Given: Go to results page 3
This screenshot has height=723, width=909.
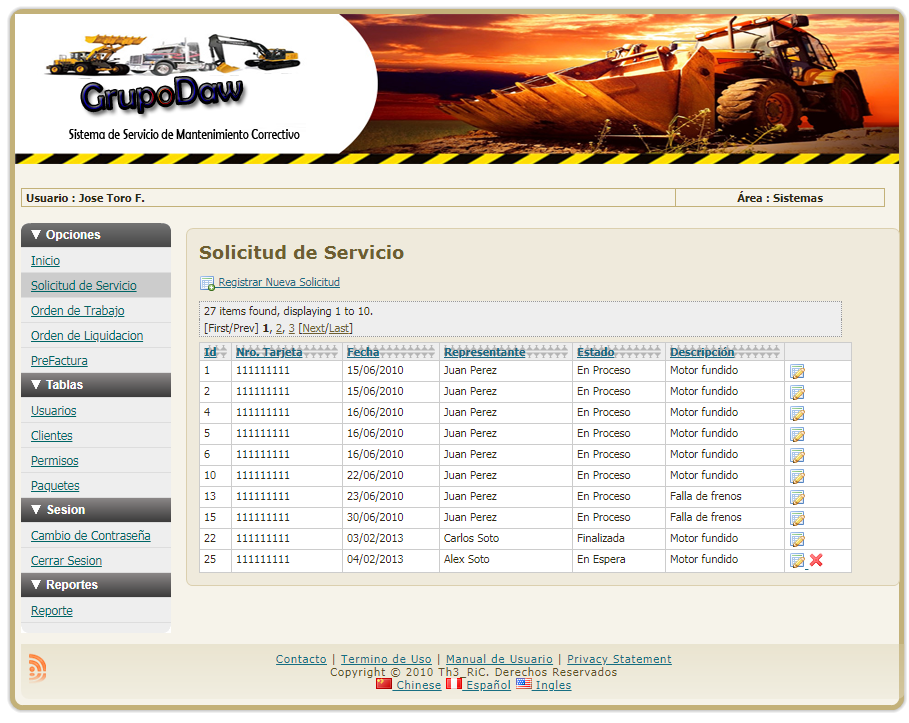Looking at the screenshot, I should [292, 328].
